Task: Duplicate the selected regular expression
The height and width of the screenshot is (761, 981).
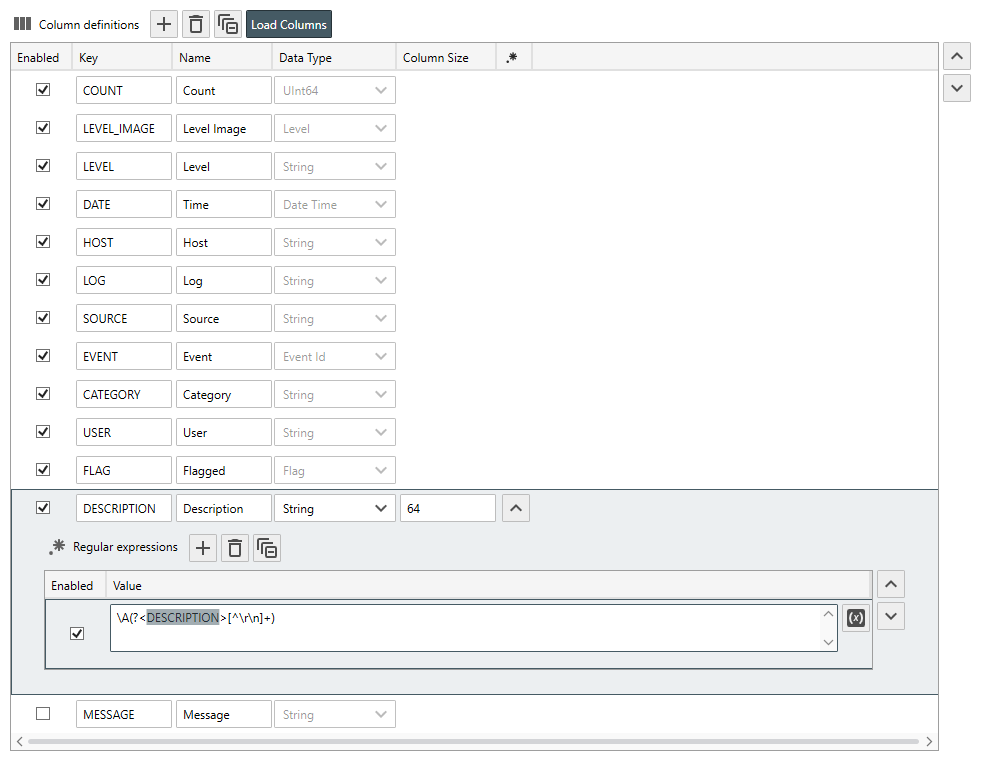Action: [267, 547]
